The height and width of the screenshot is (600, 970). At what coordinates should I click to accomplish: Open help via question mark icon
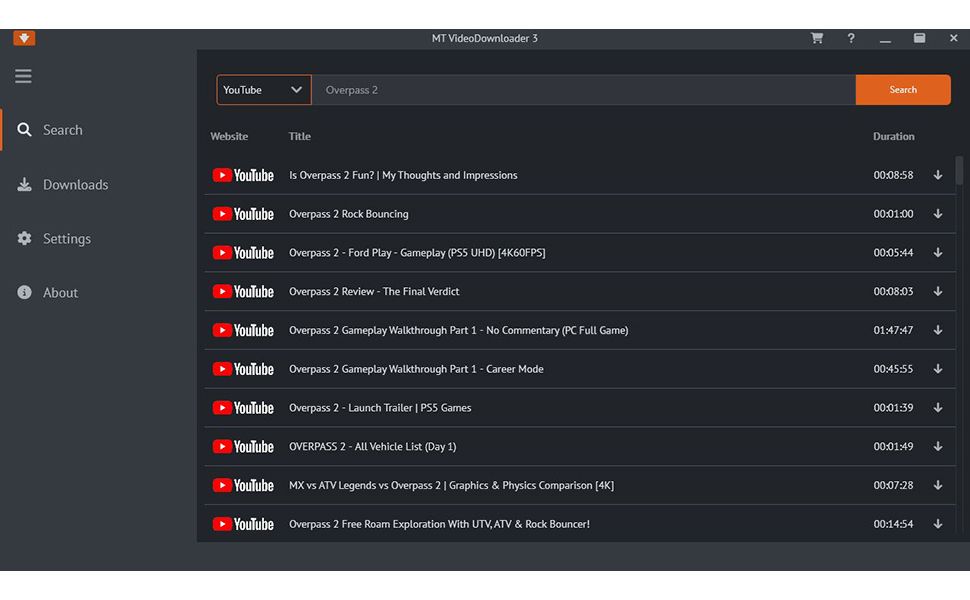pyautogui.click(x=851, y=38)
